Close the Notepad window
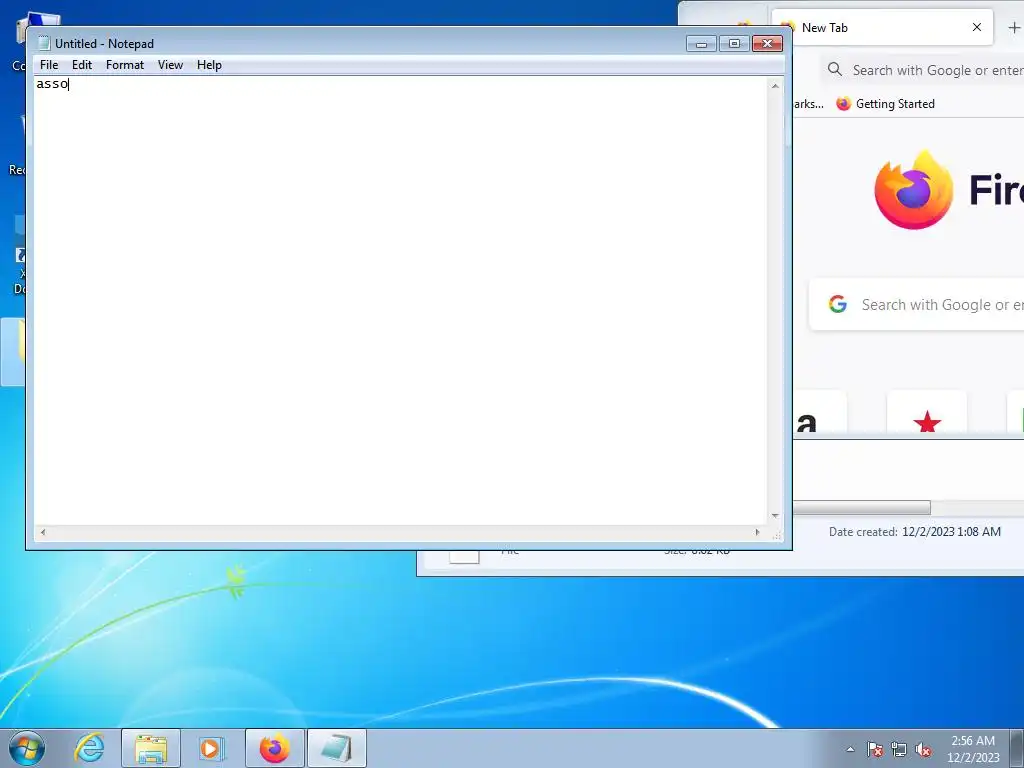Screen dimensions: 1024x768 click(767, 44)
